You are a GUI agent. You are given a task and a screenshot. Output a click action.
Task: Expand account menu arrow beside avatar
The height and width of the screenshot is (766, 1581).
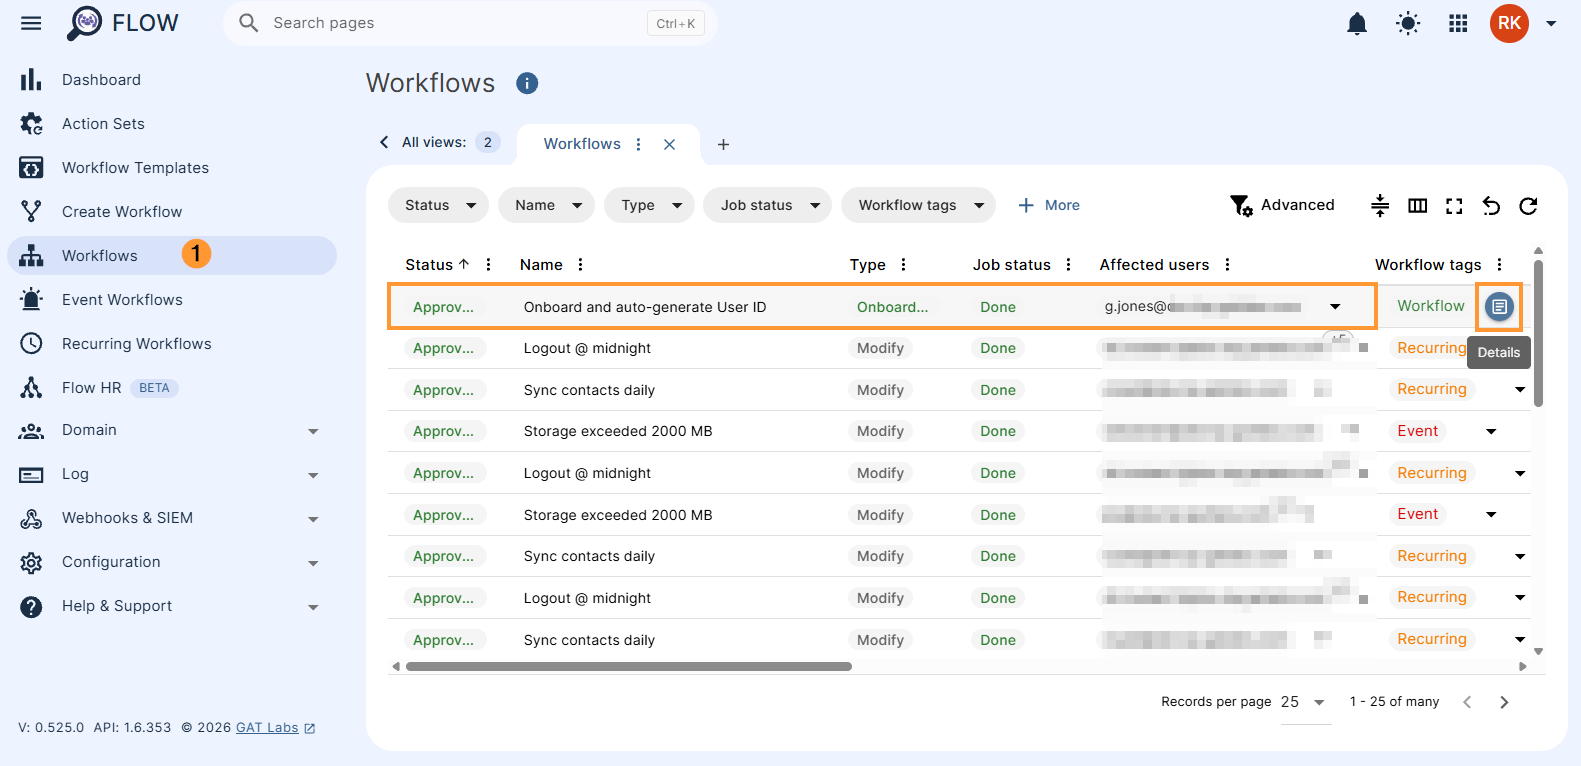coord(1551,23)
